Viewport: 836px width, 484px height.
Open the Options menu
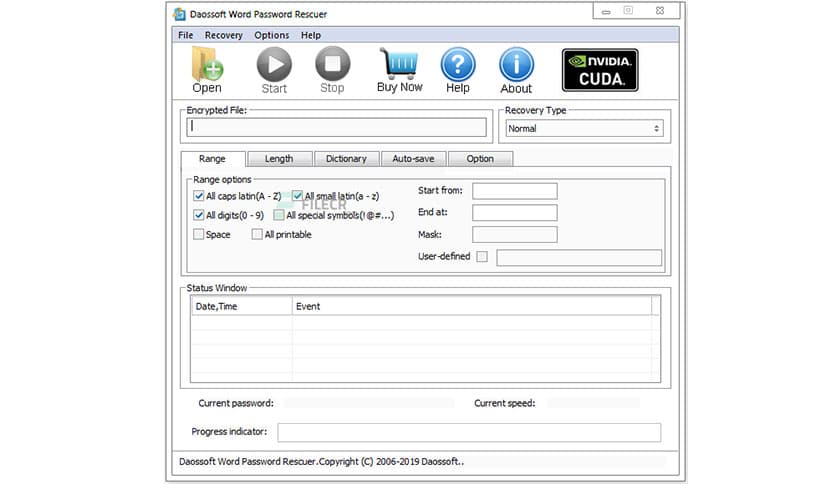click(x=271, y=35)
